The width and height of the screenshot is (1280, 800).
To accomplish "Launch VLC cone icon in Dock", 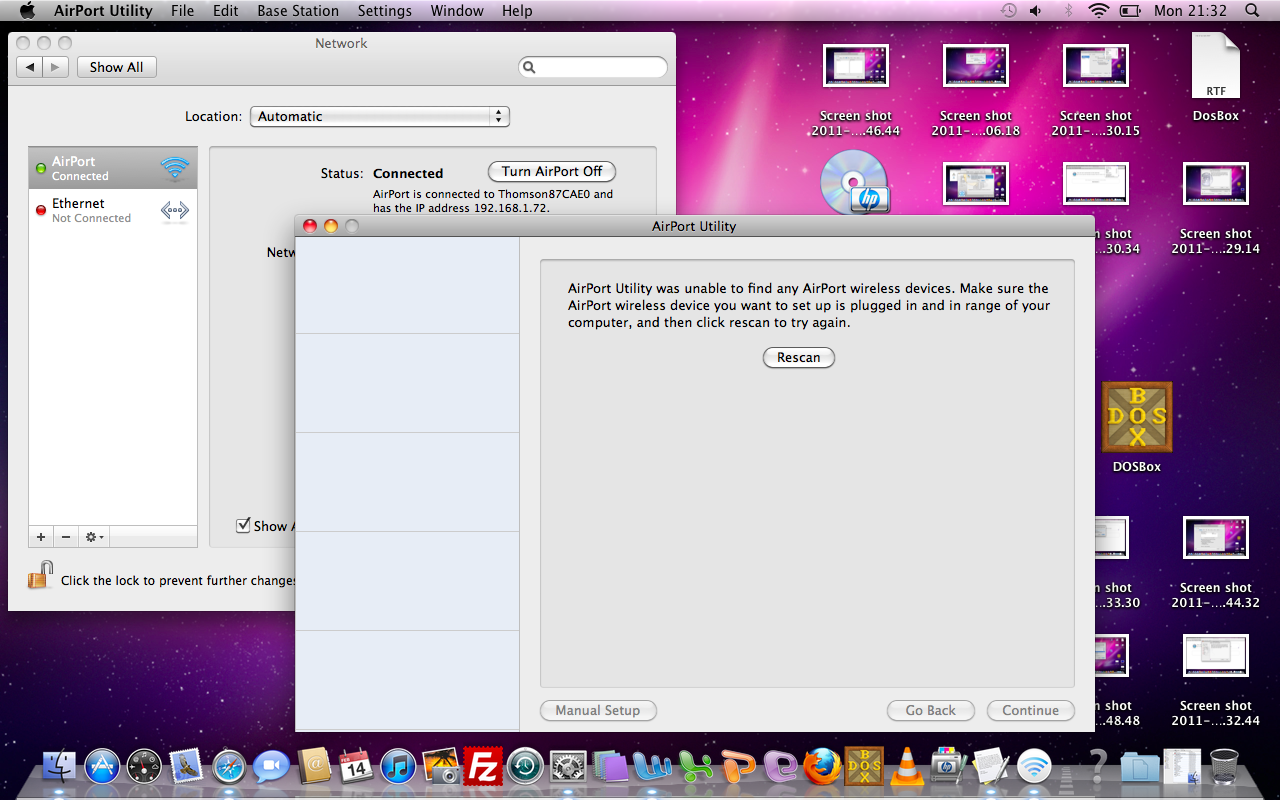I will click(x=907, y=767).
